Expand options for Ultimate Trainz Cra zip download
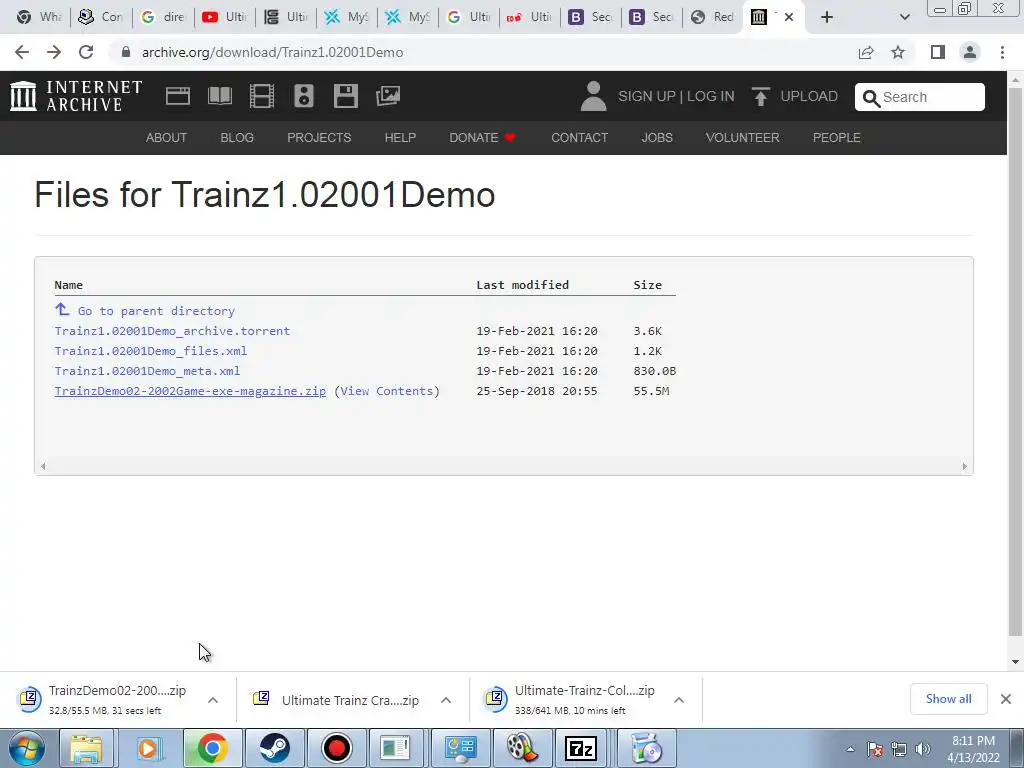1024x768 pixels. click(446, 700)
